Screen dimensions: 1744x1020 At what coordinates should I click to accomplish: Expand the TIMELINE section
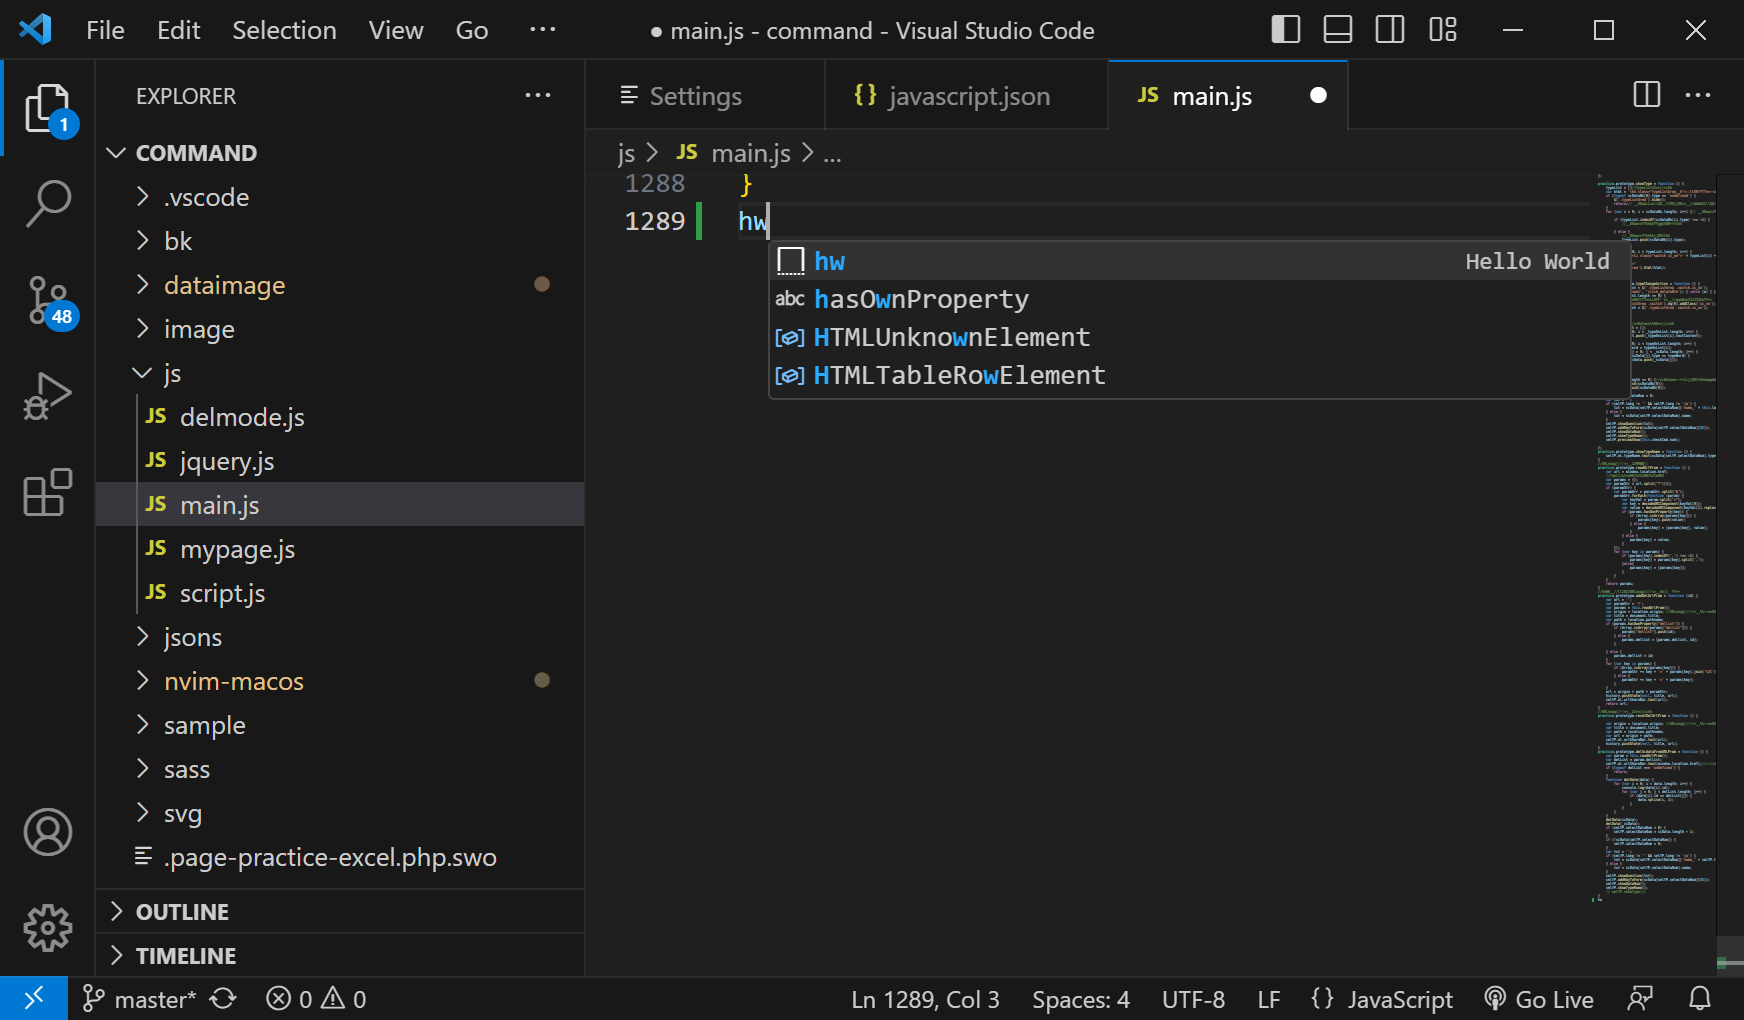point(340,956)
